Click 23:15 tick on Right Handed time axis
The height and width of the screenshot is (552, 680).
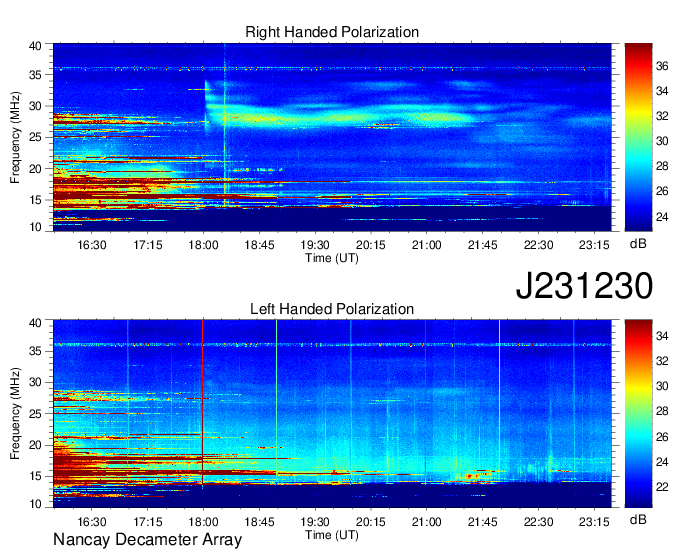tap(594, 245)
